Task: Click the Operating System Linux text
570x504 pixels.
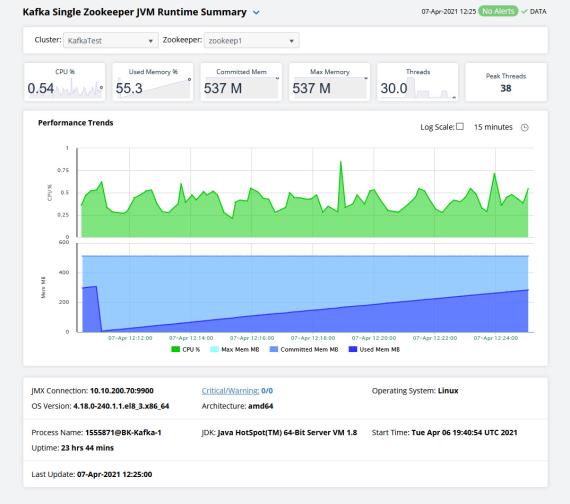Action: (x=415, y=391)
